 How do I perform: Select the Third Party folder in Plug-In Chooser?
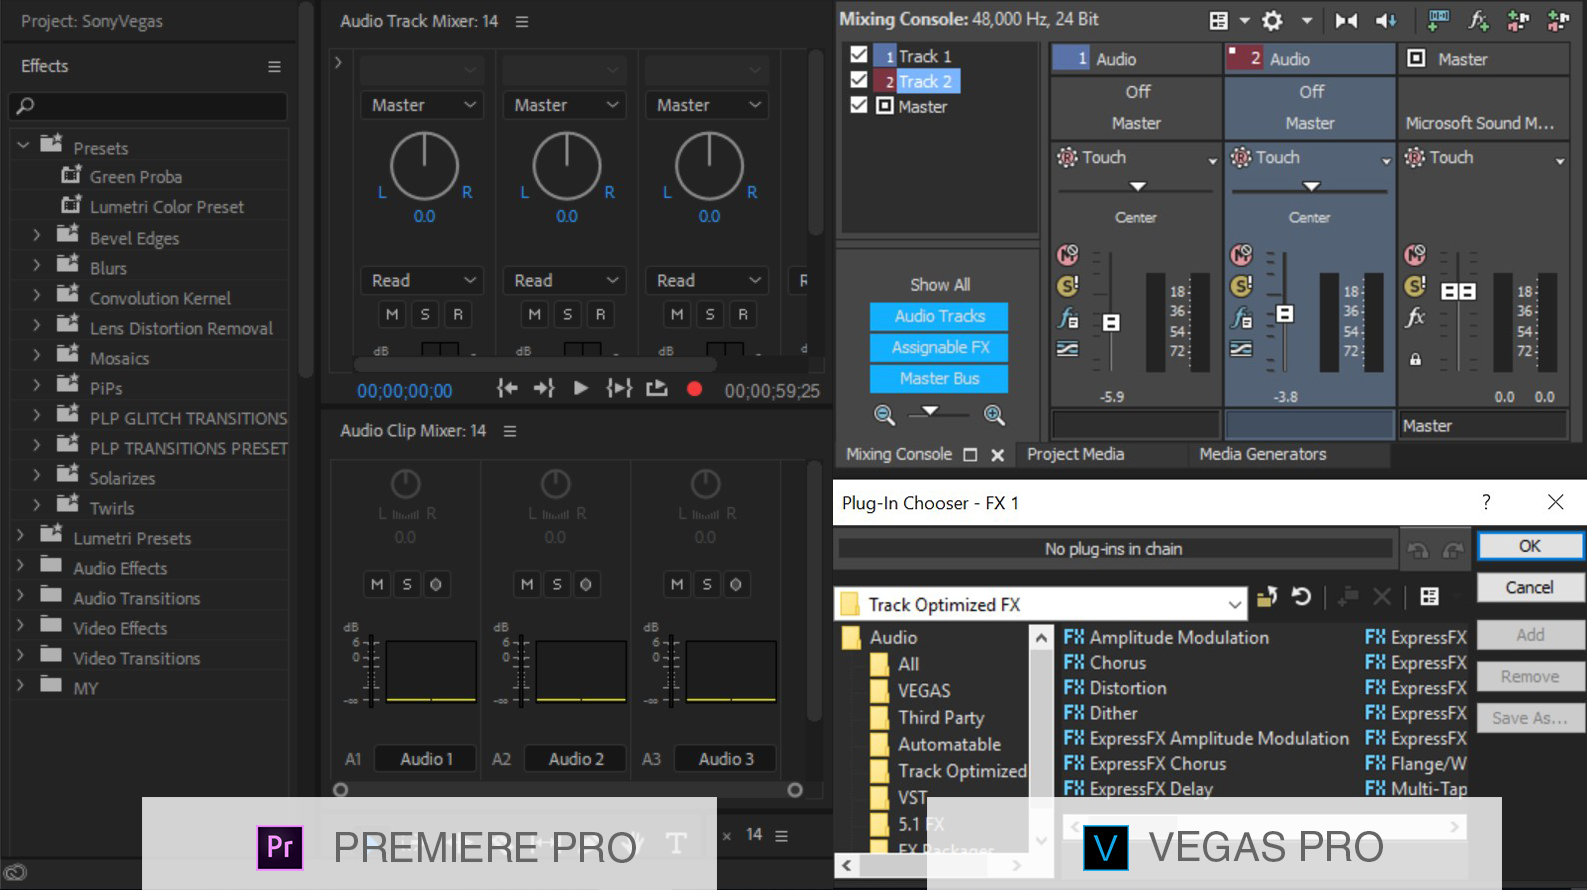tap(940, 717)
